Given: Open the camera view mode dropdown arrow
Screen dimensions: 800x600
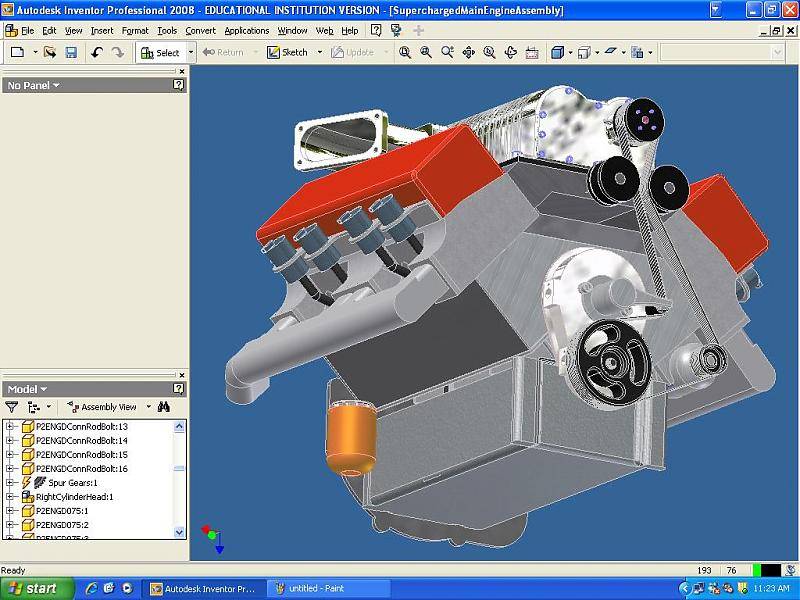Looking at the screenshot, I should (597, 52).
